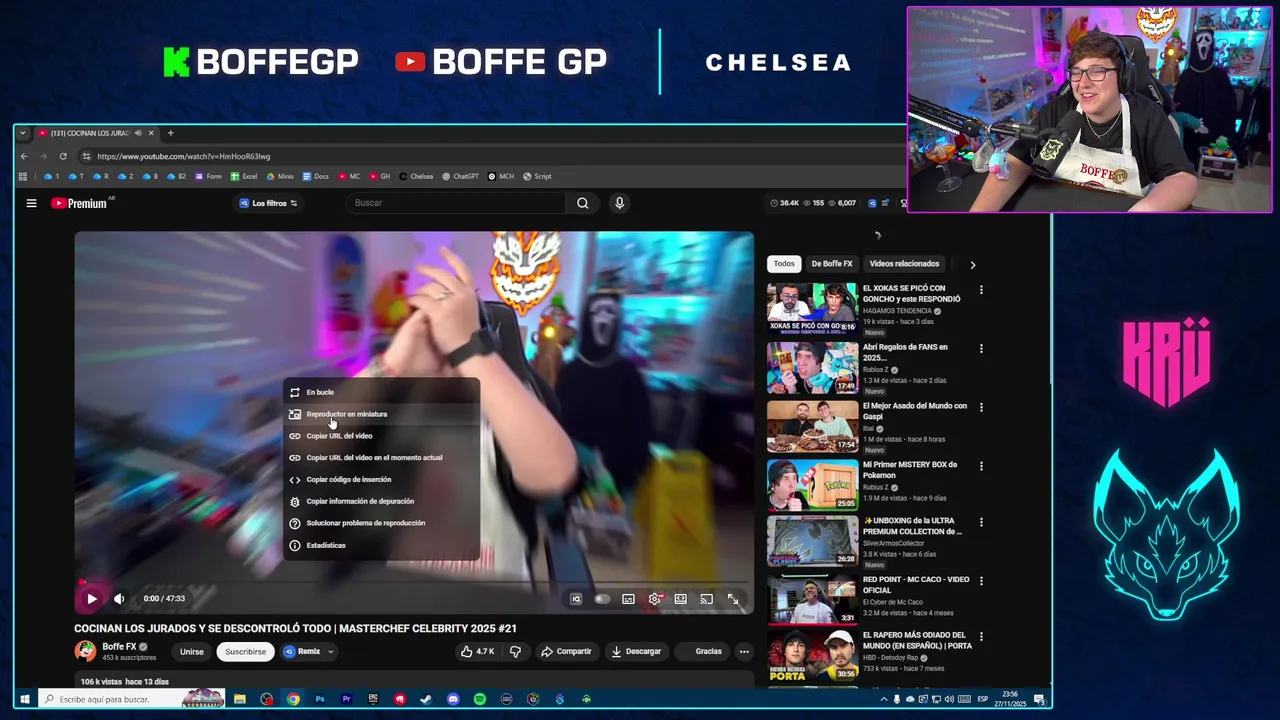The height and width of the screenshot is (720, 1280).
Task: Open Spotify from the taskbar
Action: 480,699
